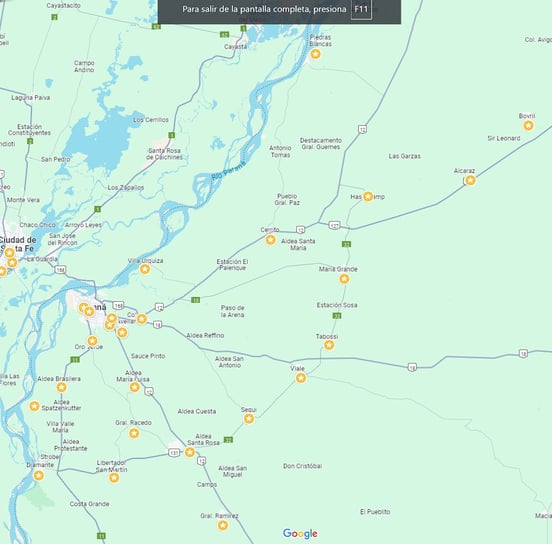Select the Cayastá town label
The image size is (552, 544).
pyautogui.click(x=236, y=46)
